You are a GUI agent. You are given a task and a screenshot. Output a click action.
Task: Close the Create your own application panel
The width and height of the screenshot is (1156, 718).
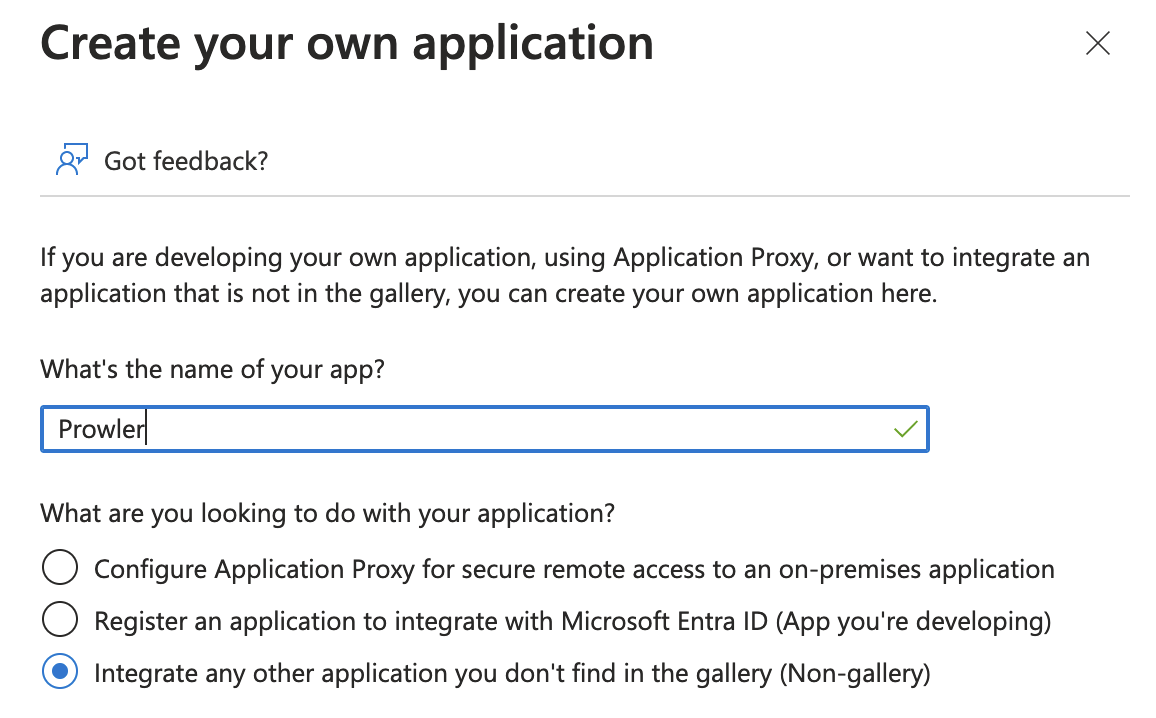pyautogui.click(x=1098, y=43)
